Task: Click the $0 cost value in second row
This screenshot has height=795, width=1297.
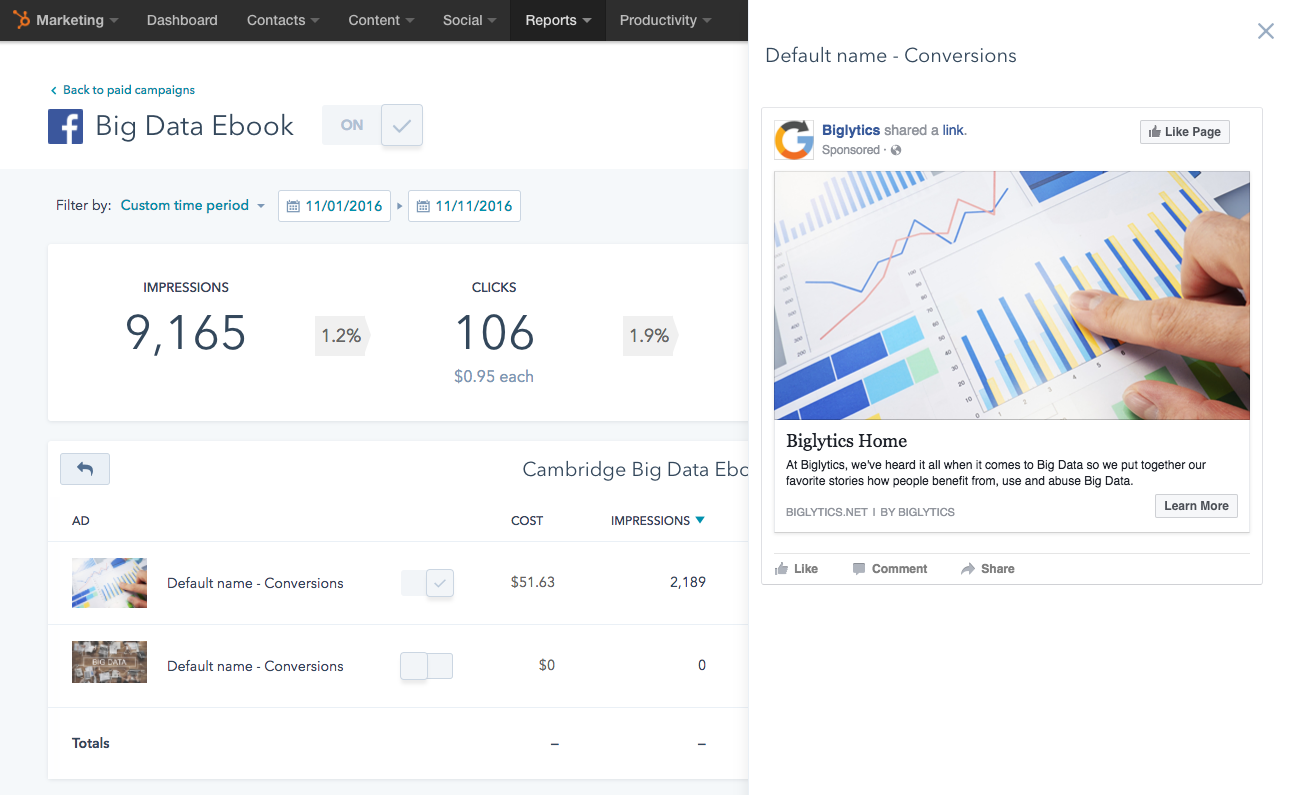Action: (546, 665)
